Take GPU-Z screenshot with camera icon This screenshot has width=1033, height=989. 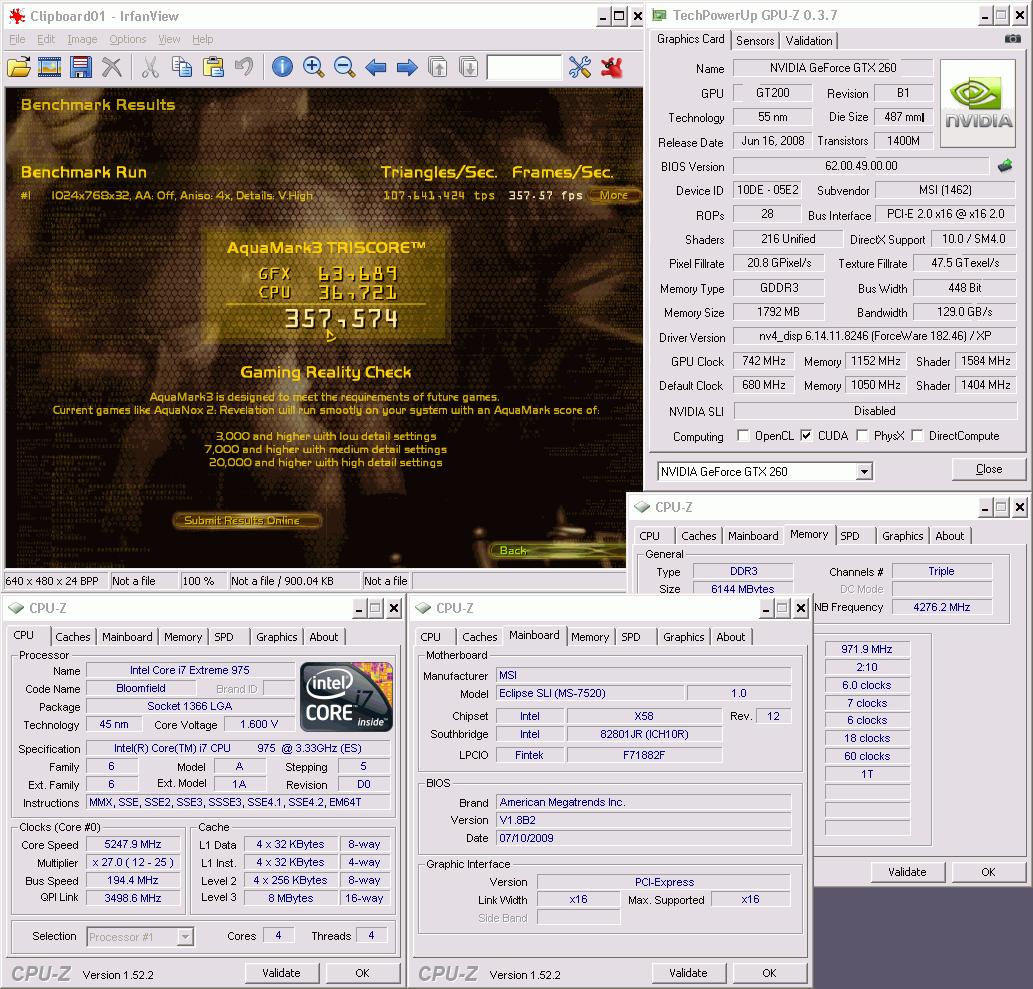point(1013,40)
